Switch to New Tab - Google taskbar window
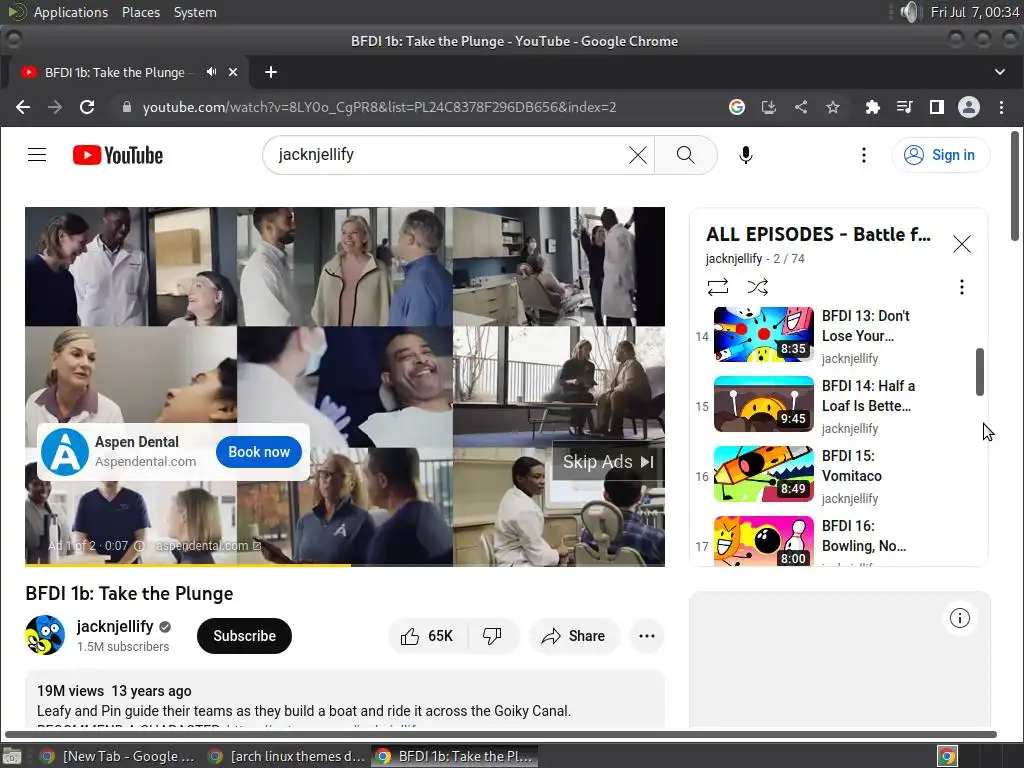The image size is (1024, 768). pos(118,756)
